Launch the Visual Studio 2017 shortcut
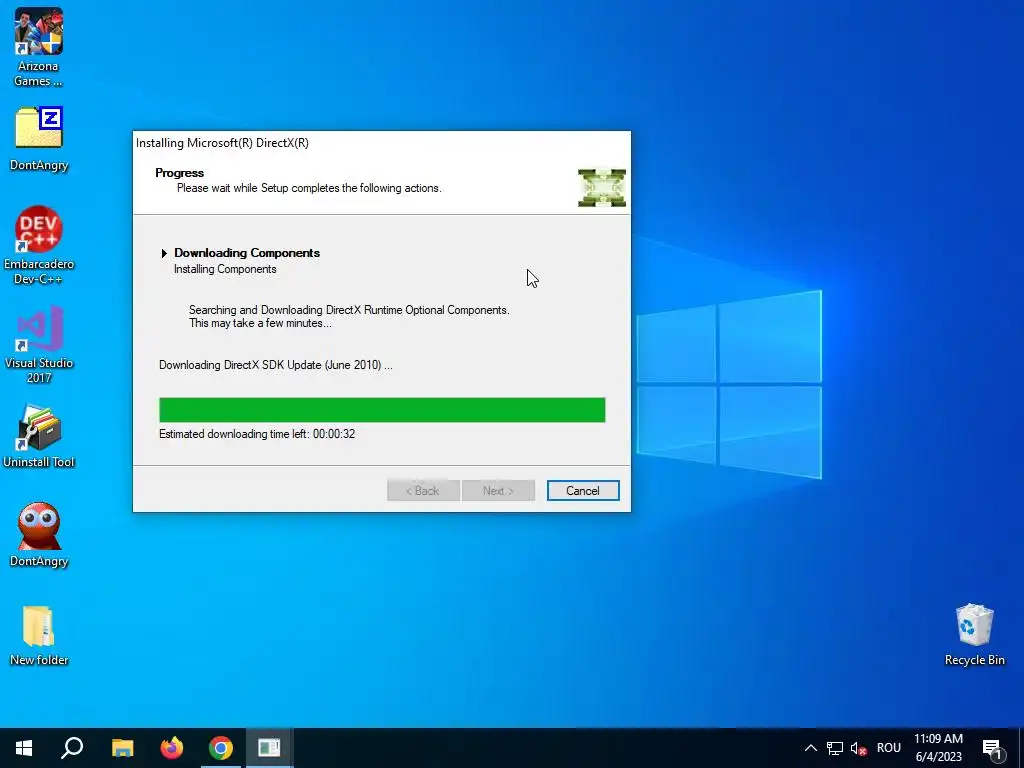 pos(39,344)
